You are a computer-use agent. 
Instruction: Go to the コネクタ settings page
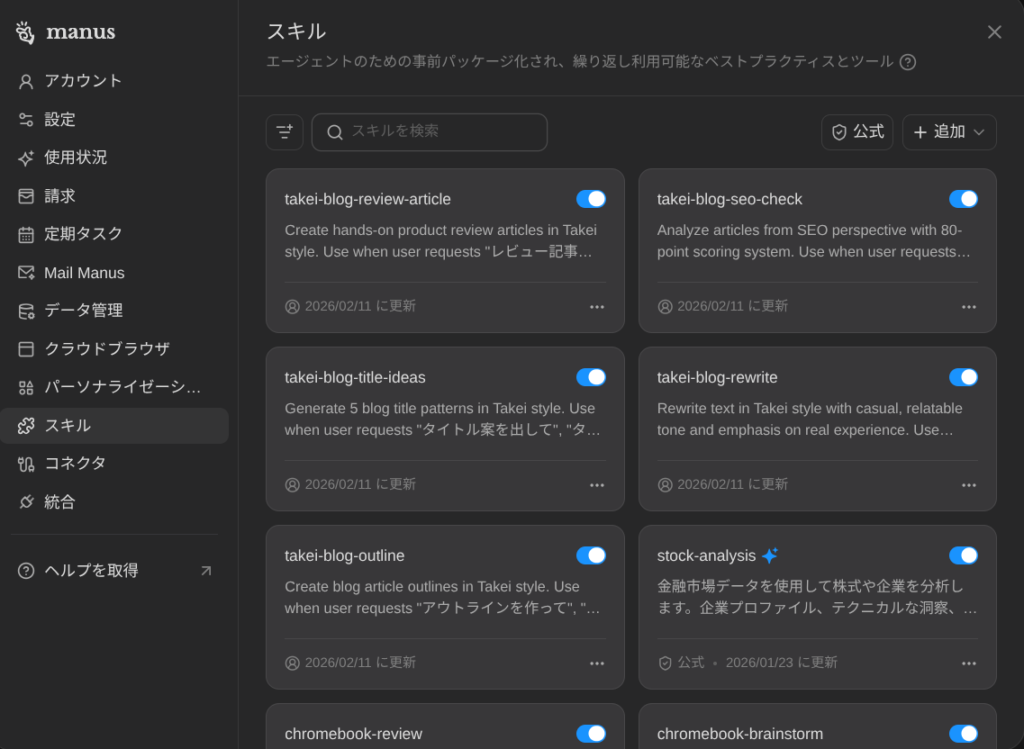pyautogui.click(x=75, y=463)
